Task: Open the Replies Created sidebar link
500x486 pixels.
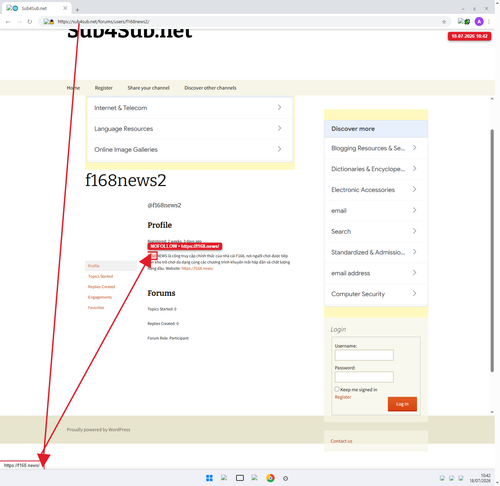Action: (101, 287)
